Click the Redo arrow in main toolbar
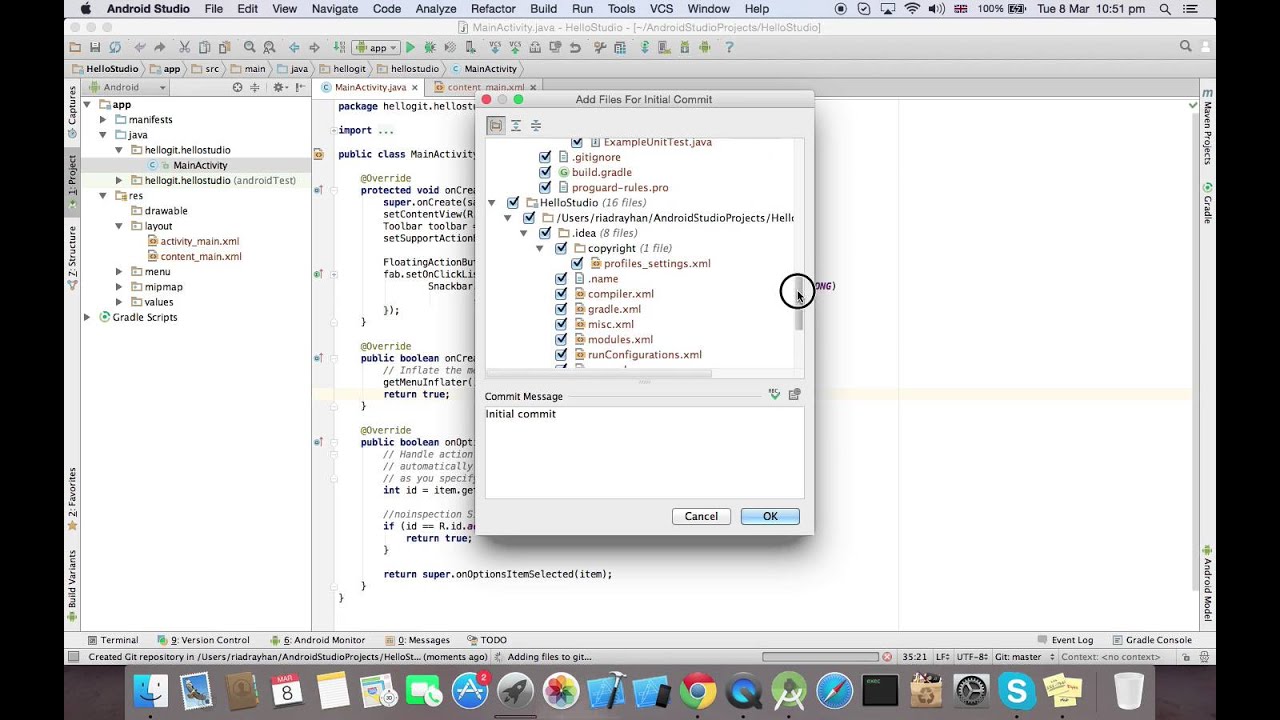1280x720 pixels. [x=160, y=47]
